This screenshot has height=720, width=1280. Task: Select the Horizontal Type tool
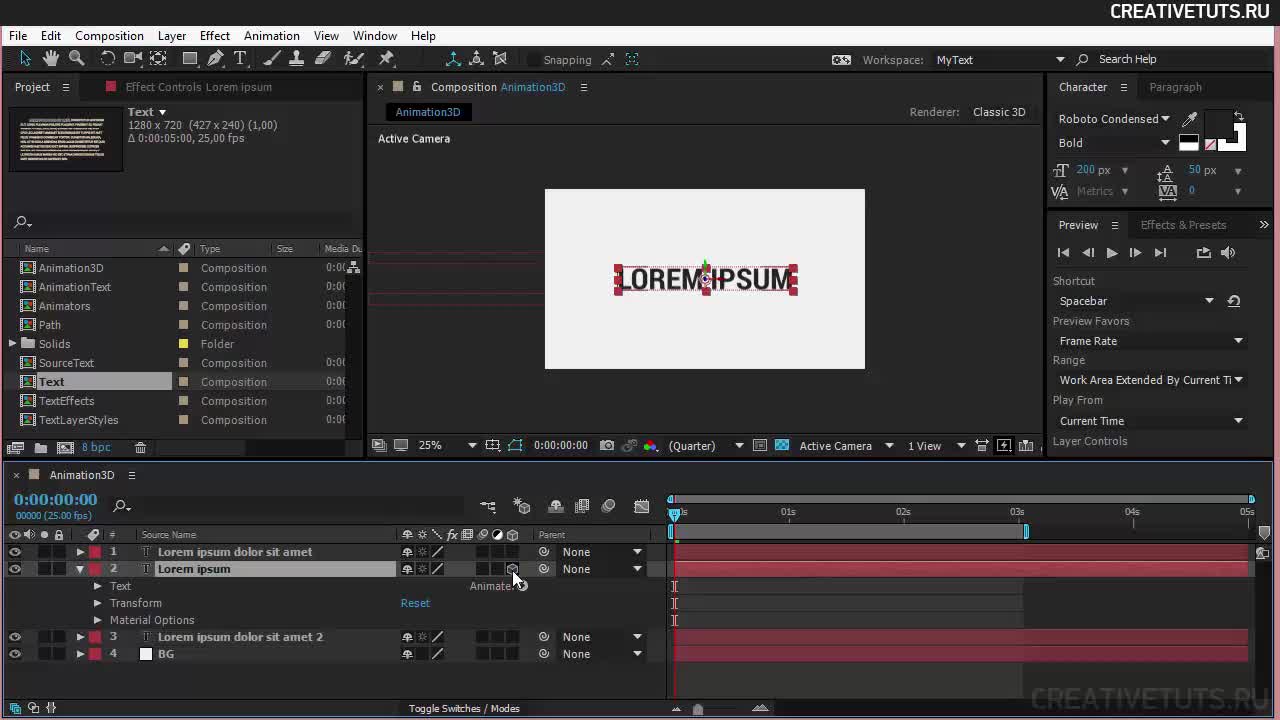[x=240, y=59]
